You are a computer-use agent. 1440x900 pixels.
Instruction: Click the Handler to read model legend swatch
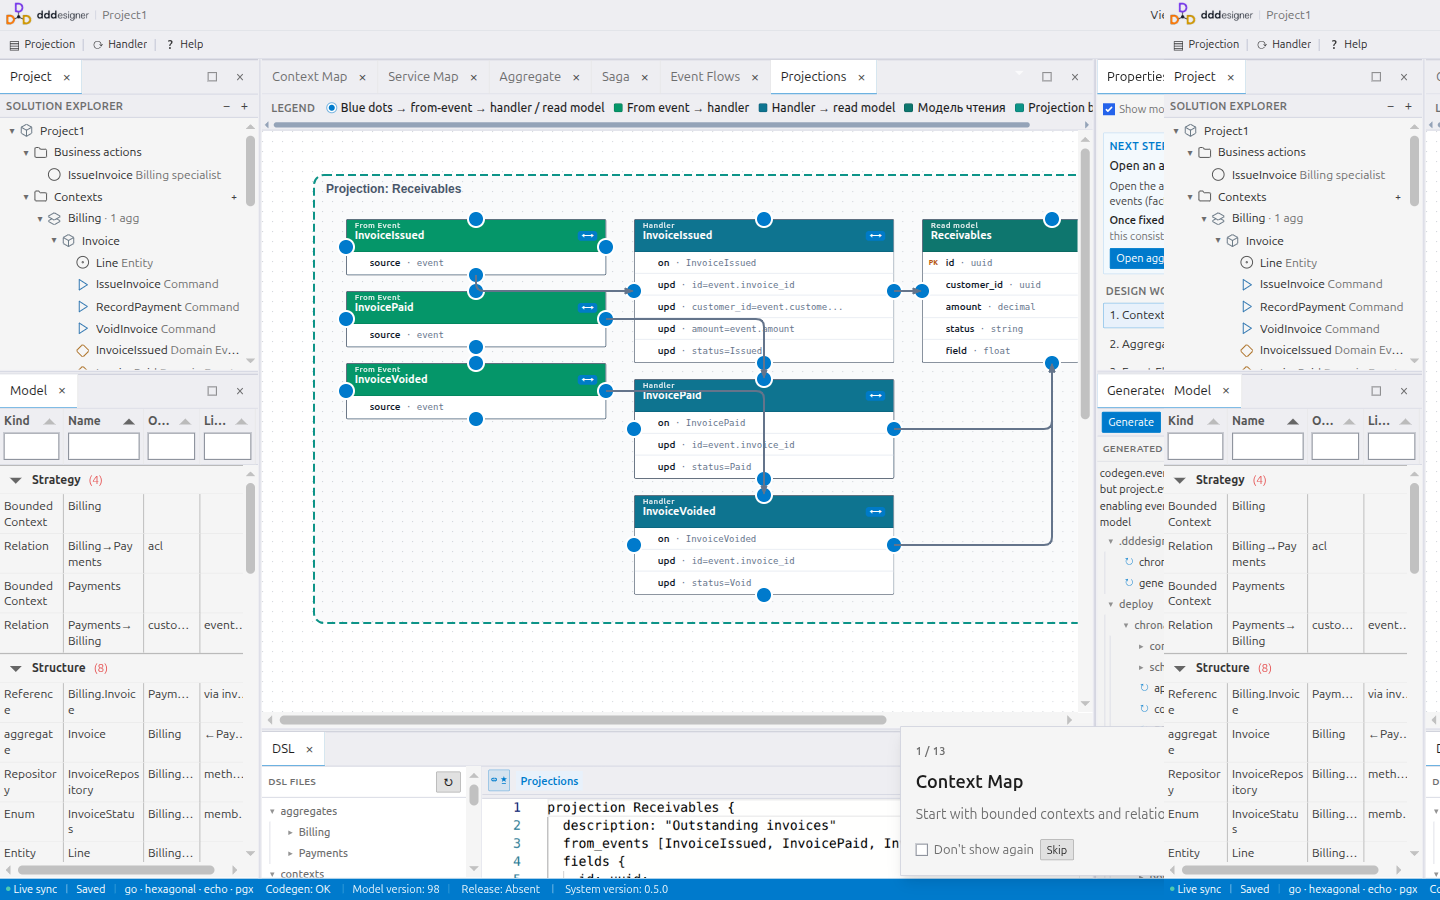coord(763,108)
